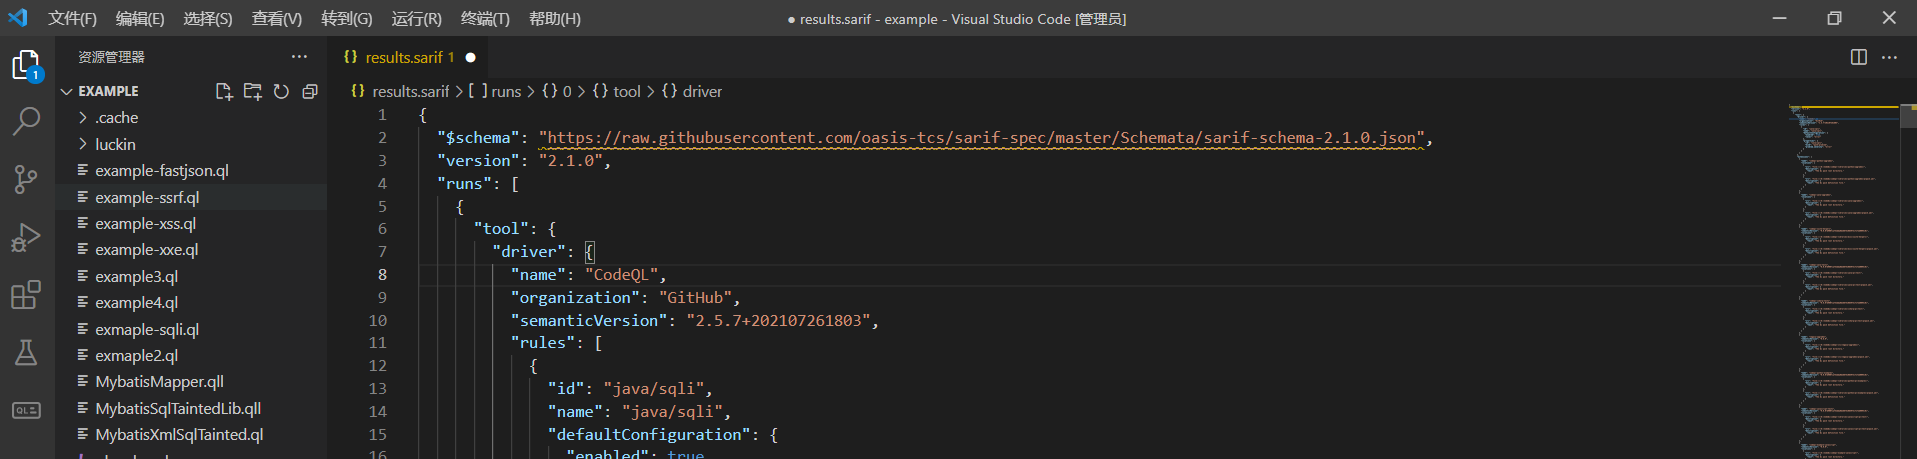Viewport: 1917px width, 459px height.
Task: Open the 文件(F) menu
Action: point(73,18)
